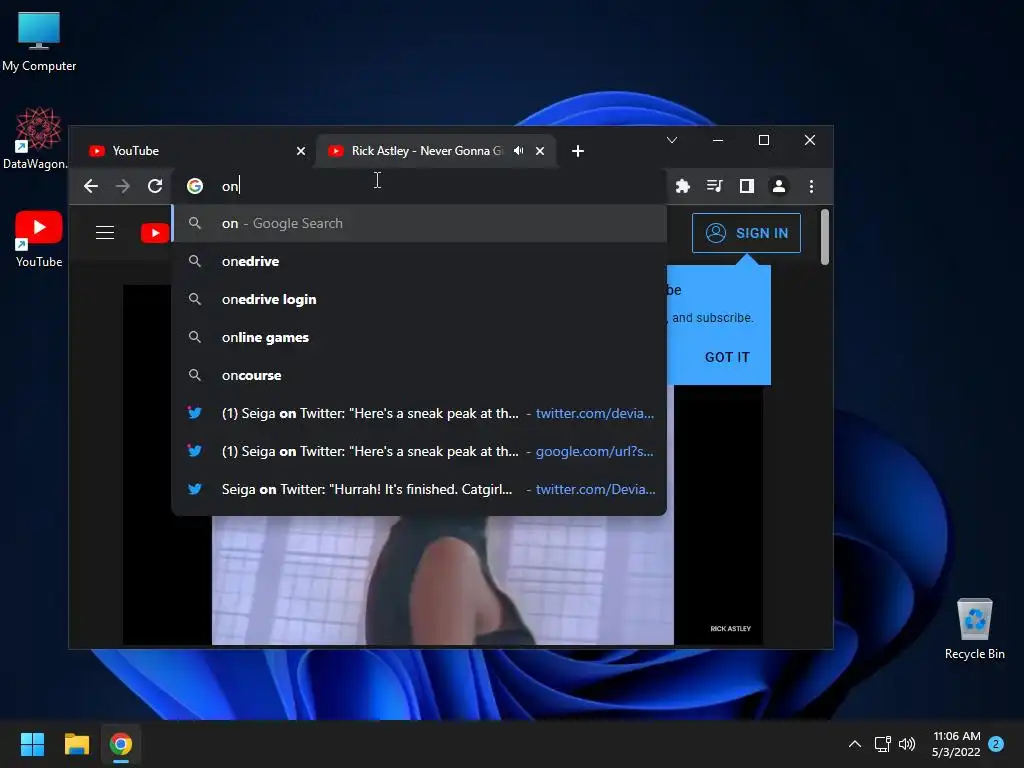Click the browser forward arrow
Screen dimensions: 1024x768
pyautogui.click(x=123, y=186)
